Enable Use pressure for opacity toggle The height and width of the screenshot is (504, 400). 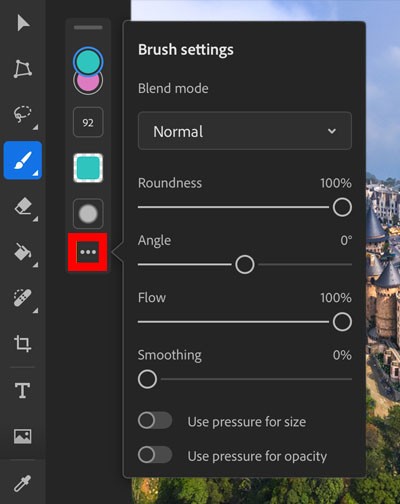pos(155,455)
